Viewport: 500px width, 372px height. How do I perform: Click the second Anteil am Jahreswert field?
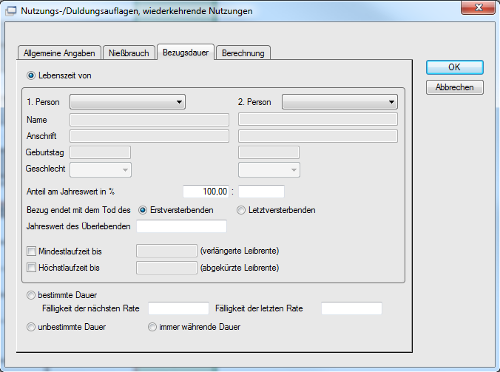coord(261,192)
